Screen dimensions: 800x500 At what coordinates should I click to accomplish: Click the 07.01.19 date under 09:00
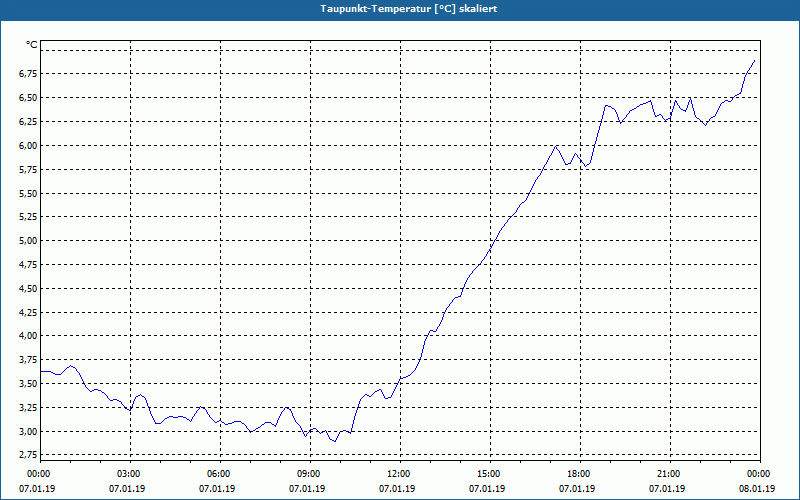tap(307, 489)
